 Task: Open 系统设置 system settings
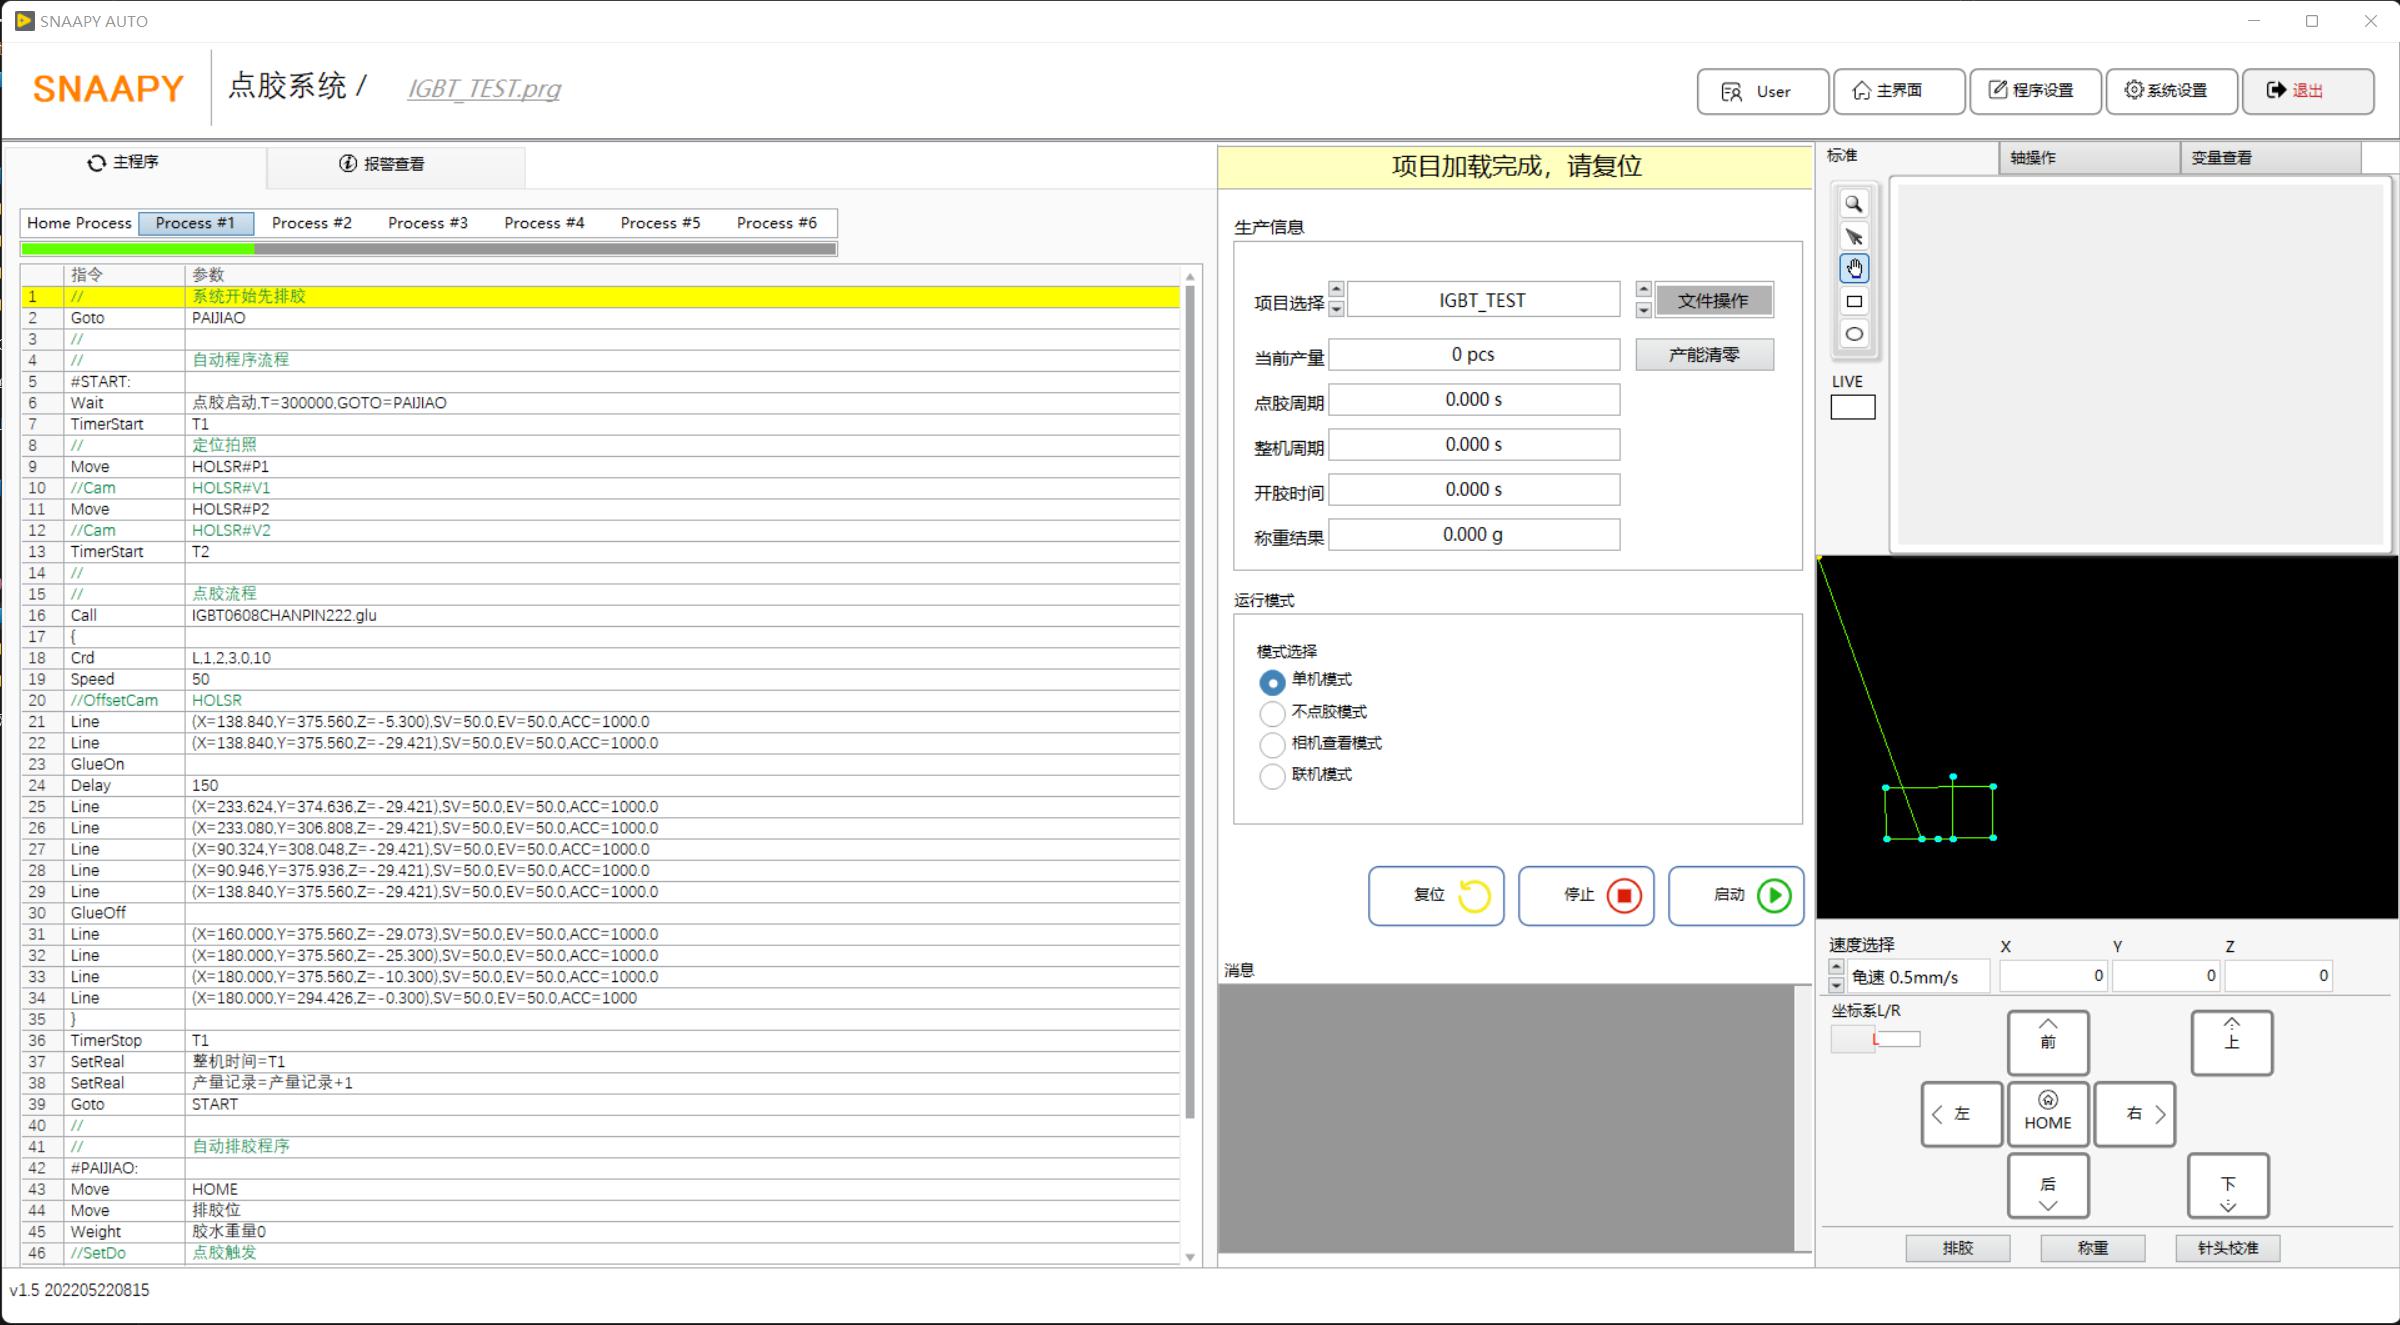point(2172,91)
